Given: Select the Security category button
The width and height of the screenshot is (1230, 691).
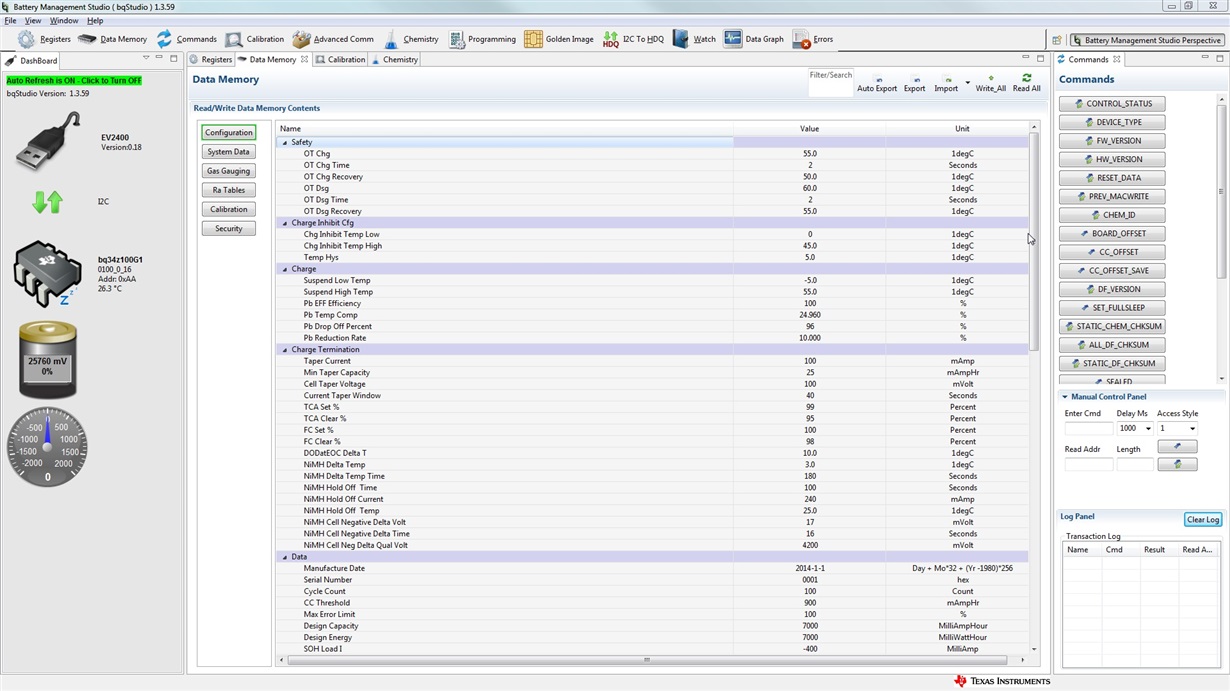Looking at the screenshot, I should click(x=229, y=229).
